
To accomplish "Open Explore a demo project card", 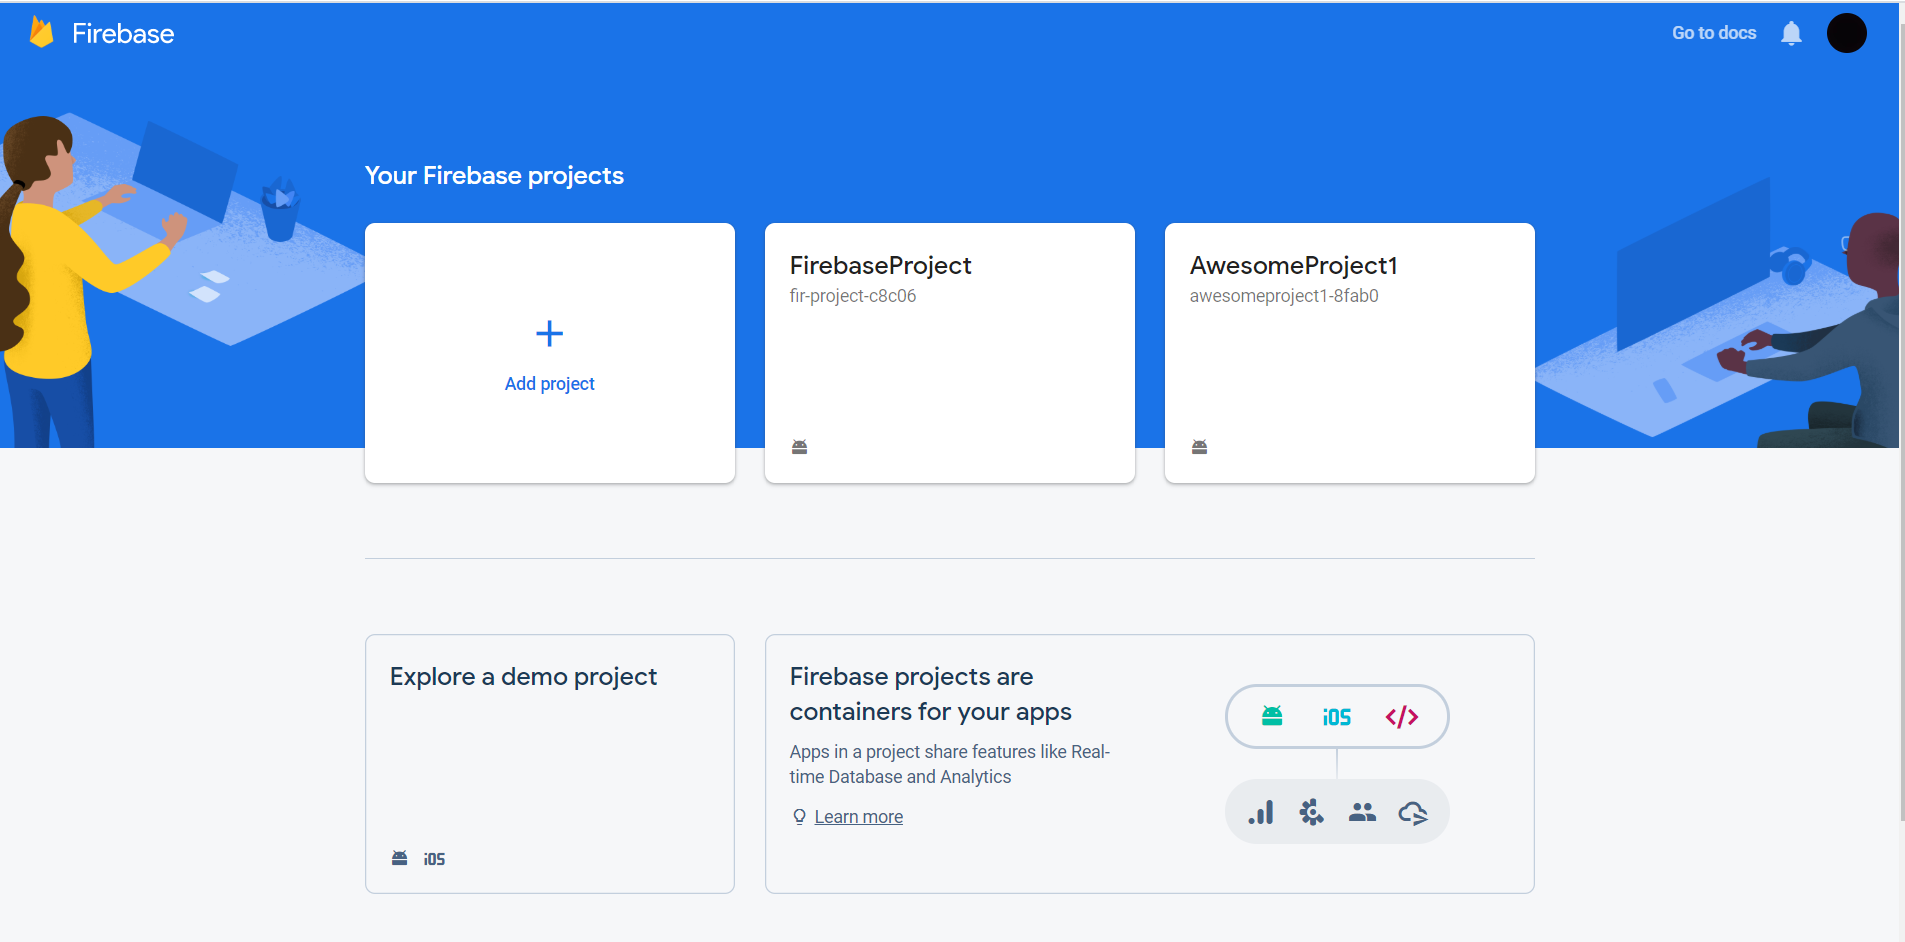I will pos(550,764).
